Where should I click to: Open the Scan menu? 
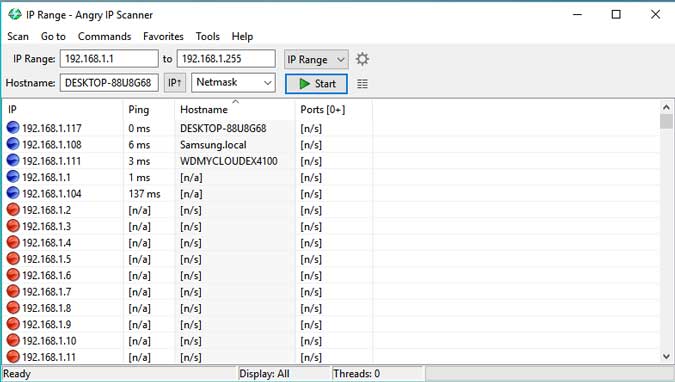click(x=18, y=37)
